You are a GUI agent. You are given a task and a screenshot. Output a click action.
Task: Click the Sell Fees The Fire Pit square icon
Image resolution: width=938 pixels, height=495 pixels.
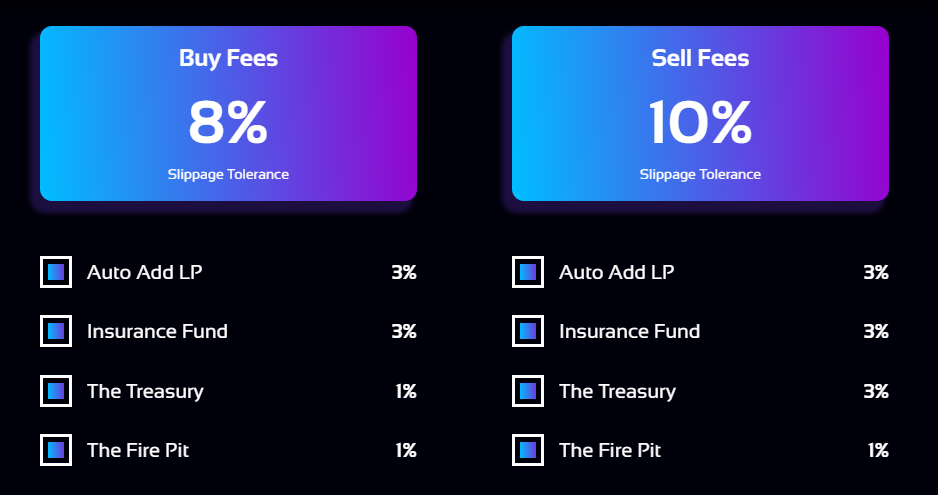coord(528,450)
